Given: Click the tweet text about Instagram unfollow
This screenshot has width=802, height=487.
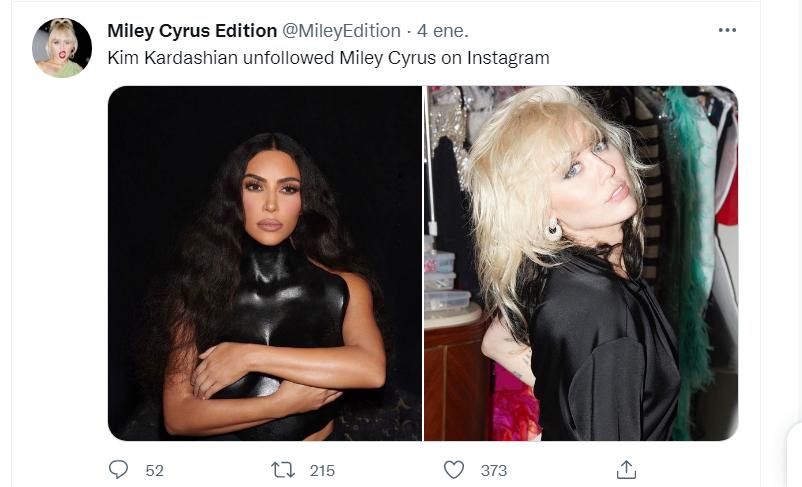Looking at the screenshot, I should coord(328,58).
